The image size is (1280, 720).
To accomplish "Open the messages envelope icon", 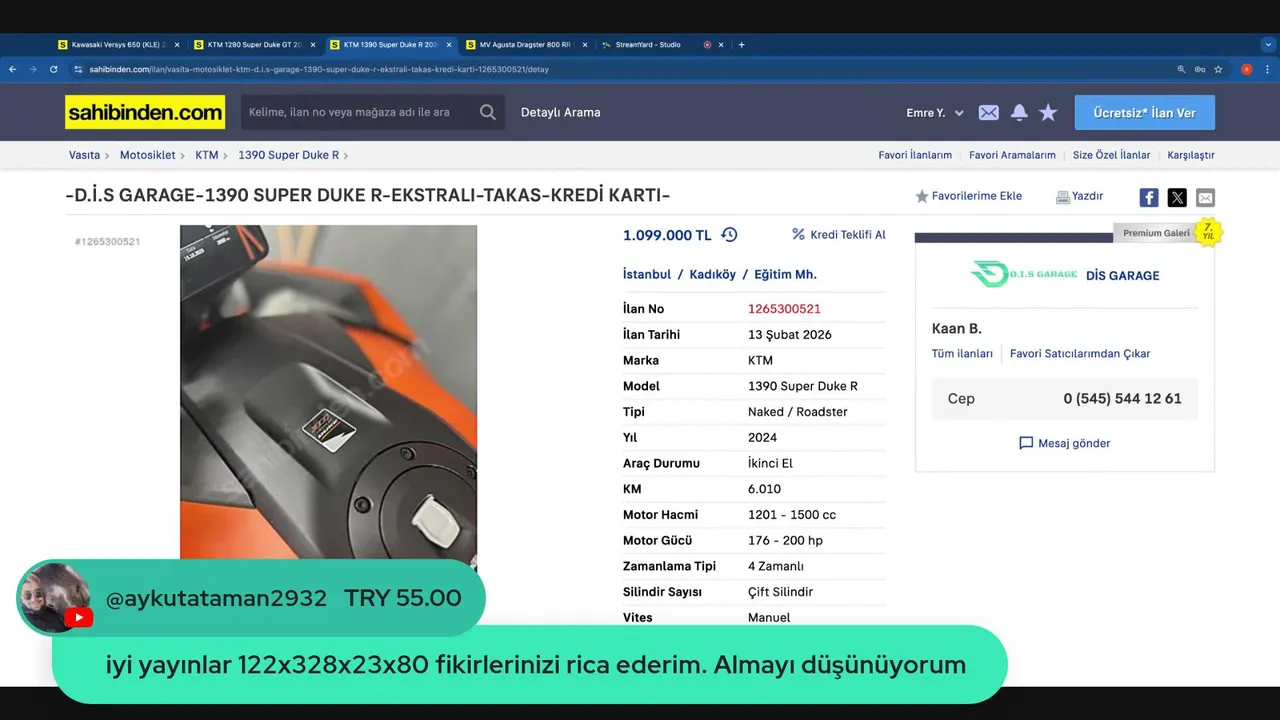I will click(988, 113).
